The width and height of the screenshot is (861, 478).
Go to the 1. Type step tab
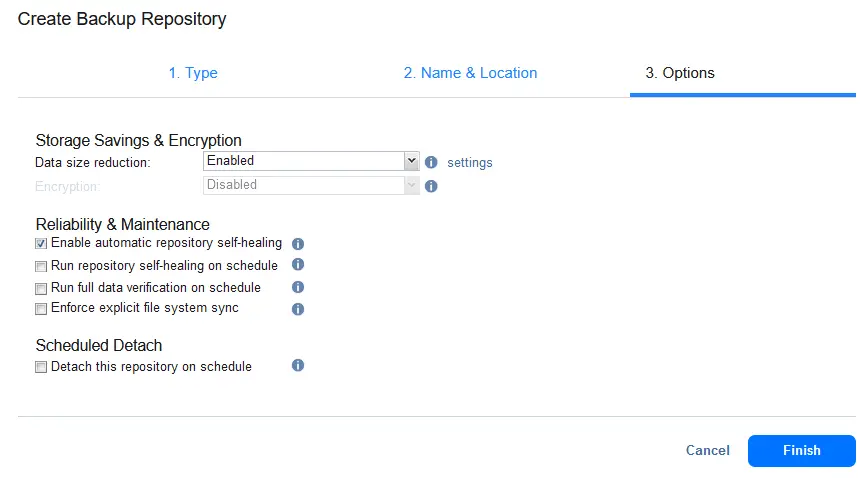193,73
